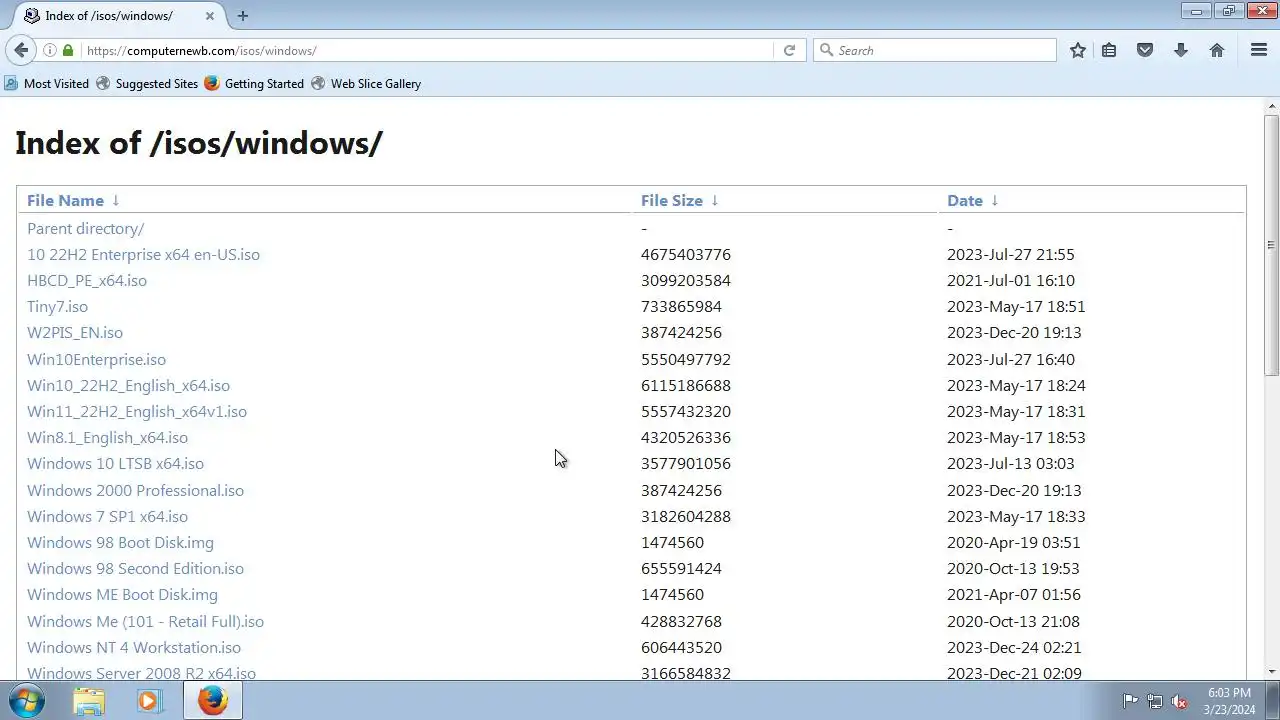Download Windows 10 LTSB x64.iso
The image size is (1280, 720).
pos(115,463)
